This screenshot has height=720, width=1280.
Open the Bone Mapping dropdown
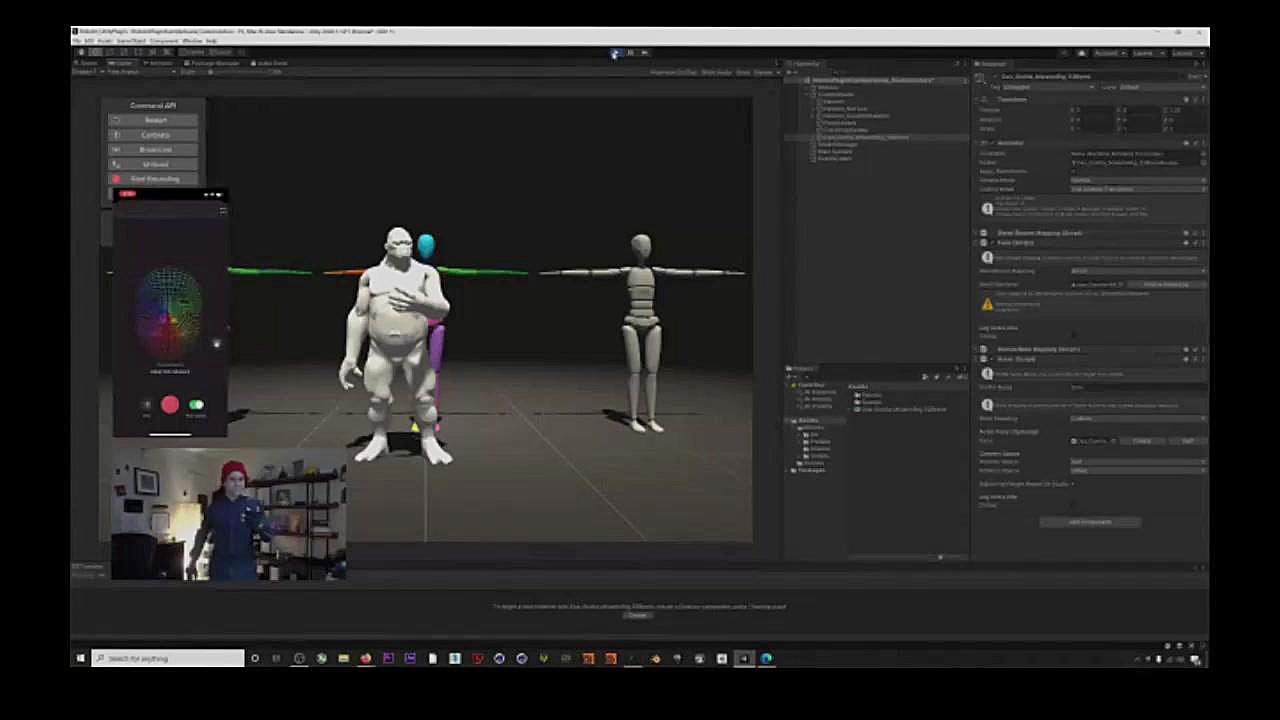(x=1138, y=418)
